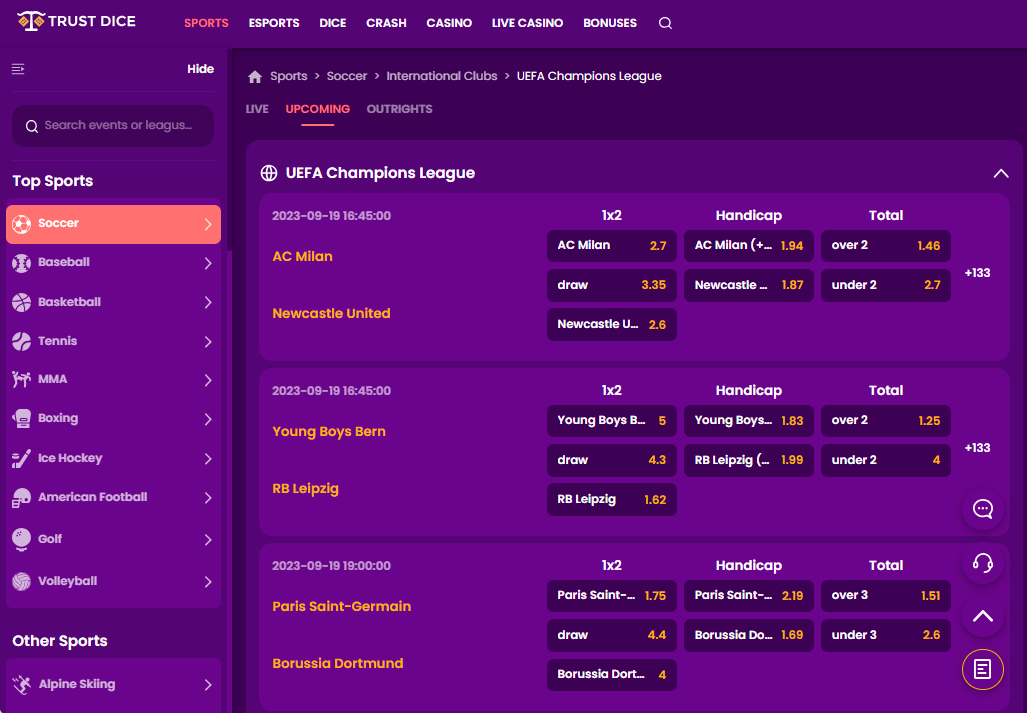The height and width of the screenshot is (713, 1027).
Task: Bet on Paris Saint-Germain win at 1.75
Action: 612,596
